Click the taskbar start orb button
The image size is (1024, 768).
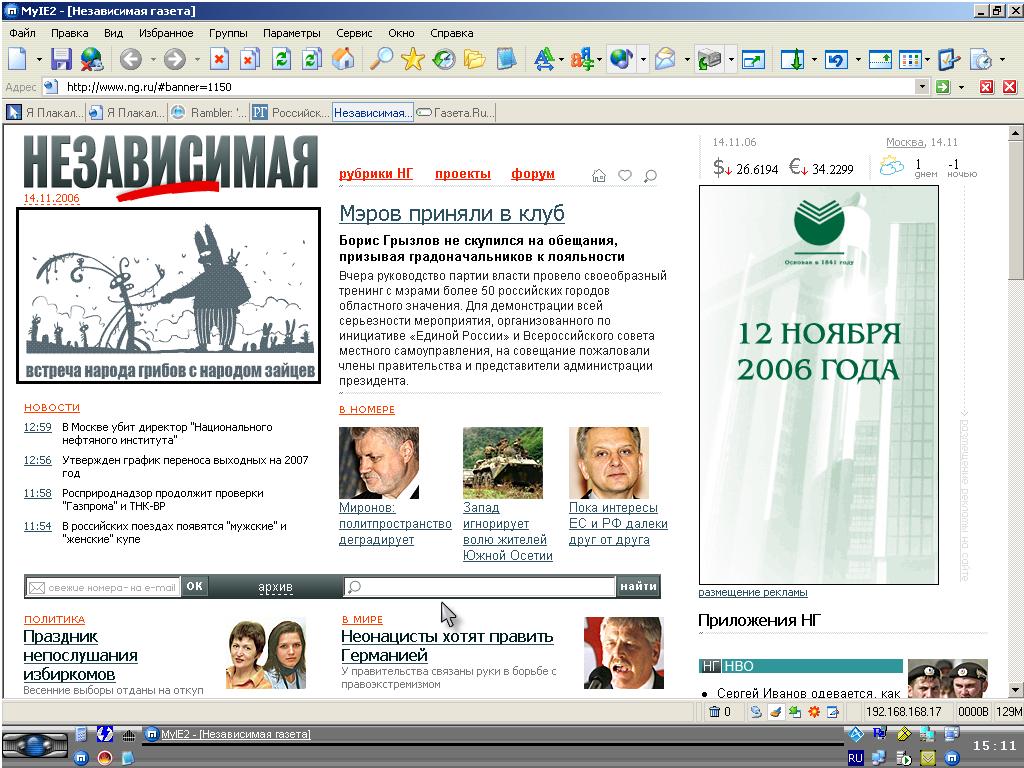pos(35,744)
